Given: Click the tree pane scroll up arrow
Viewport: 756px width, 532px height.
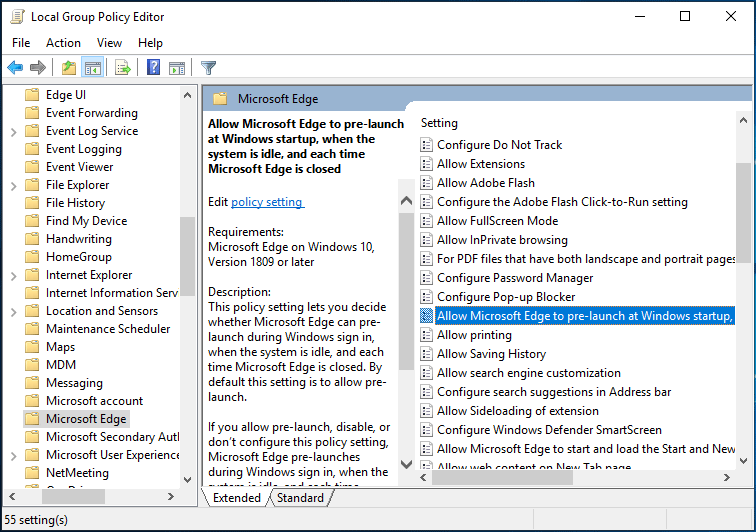Looking at the screenshot, I should coord(188,95).
